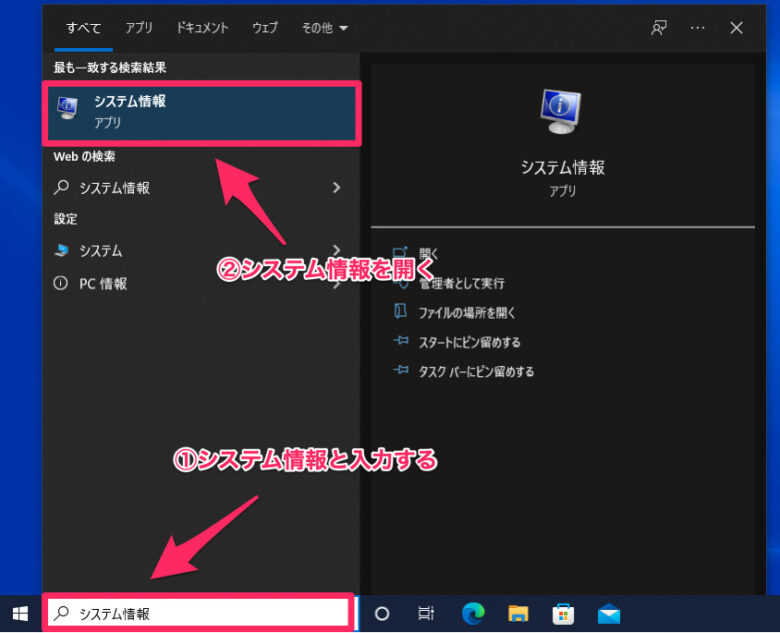This screenshot has height=633, width=780.
Task: Open Task View from taskbar
Action: 426,614
